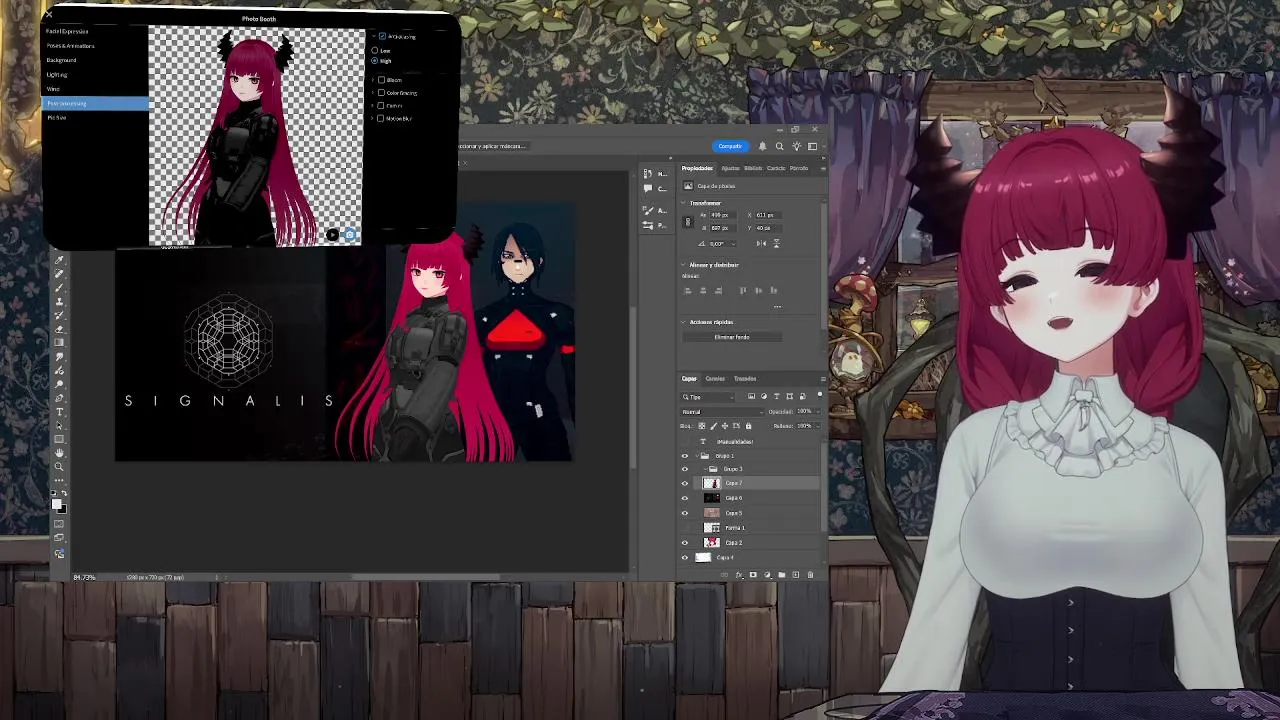Toggle visibility of Capa 7
Viewport: 1280px width, 720px height.
[685, 484]
